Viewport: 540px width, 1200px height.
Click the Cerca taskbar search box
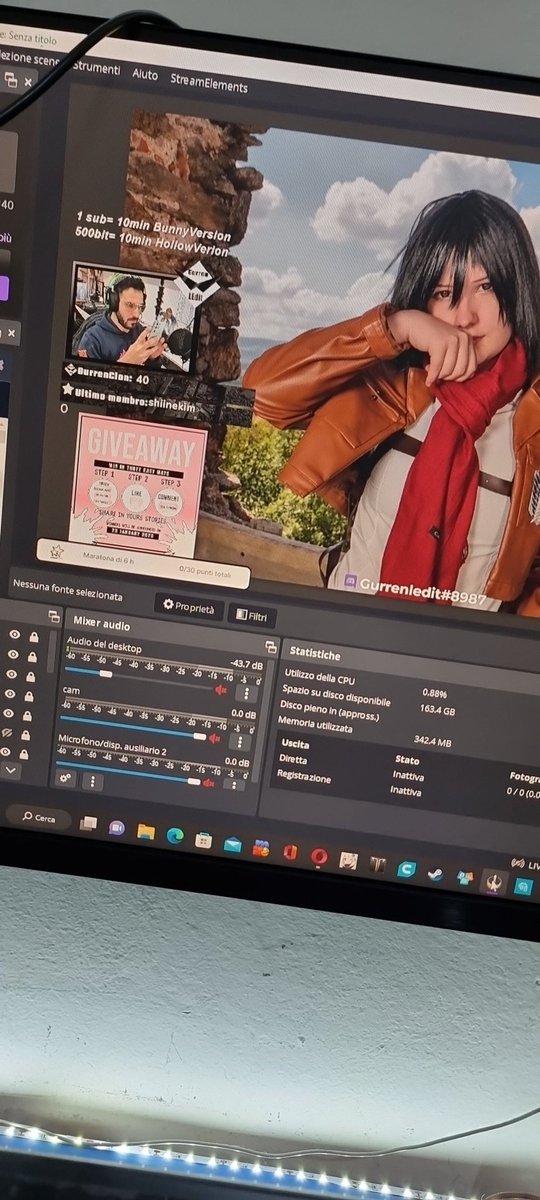pos(39,816)
